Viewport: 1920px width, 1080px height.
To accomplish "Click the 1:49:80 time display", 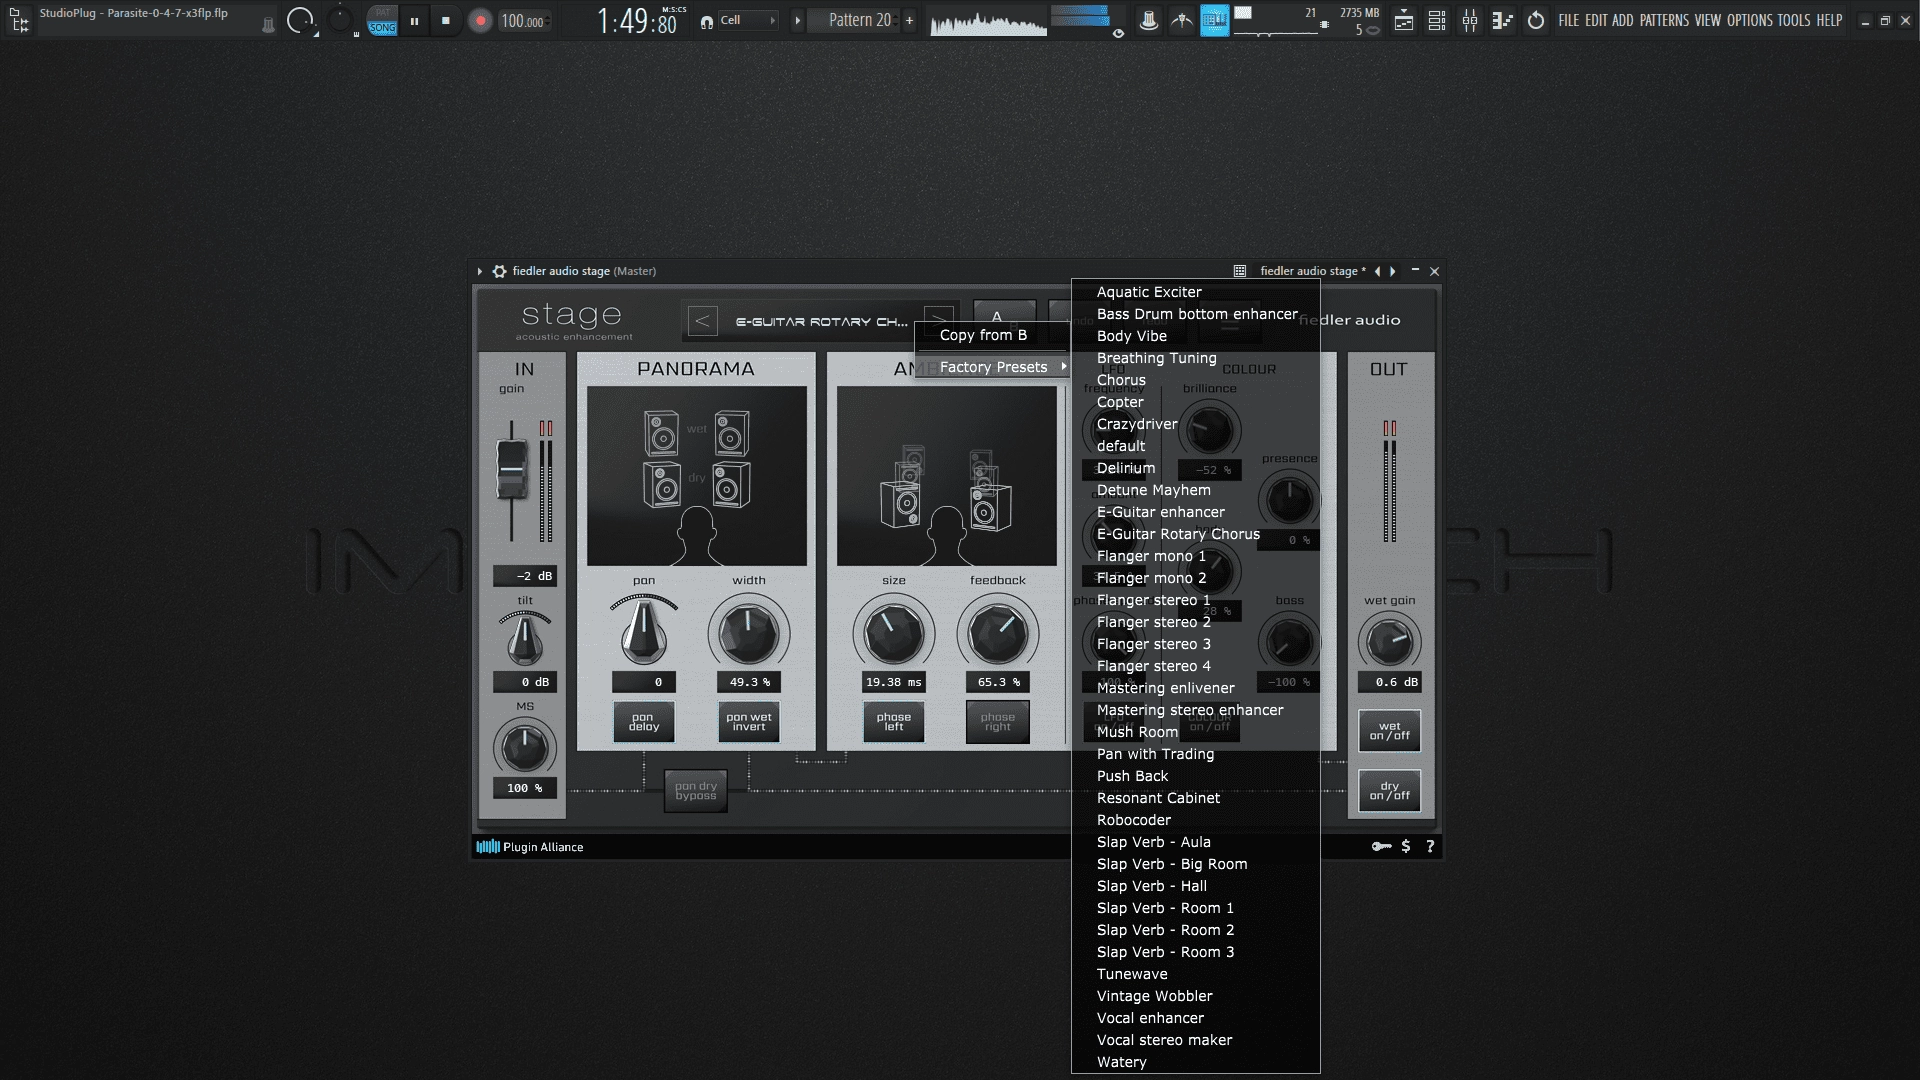I will [637, 21].
